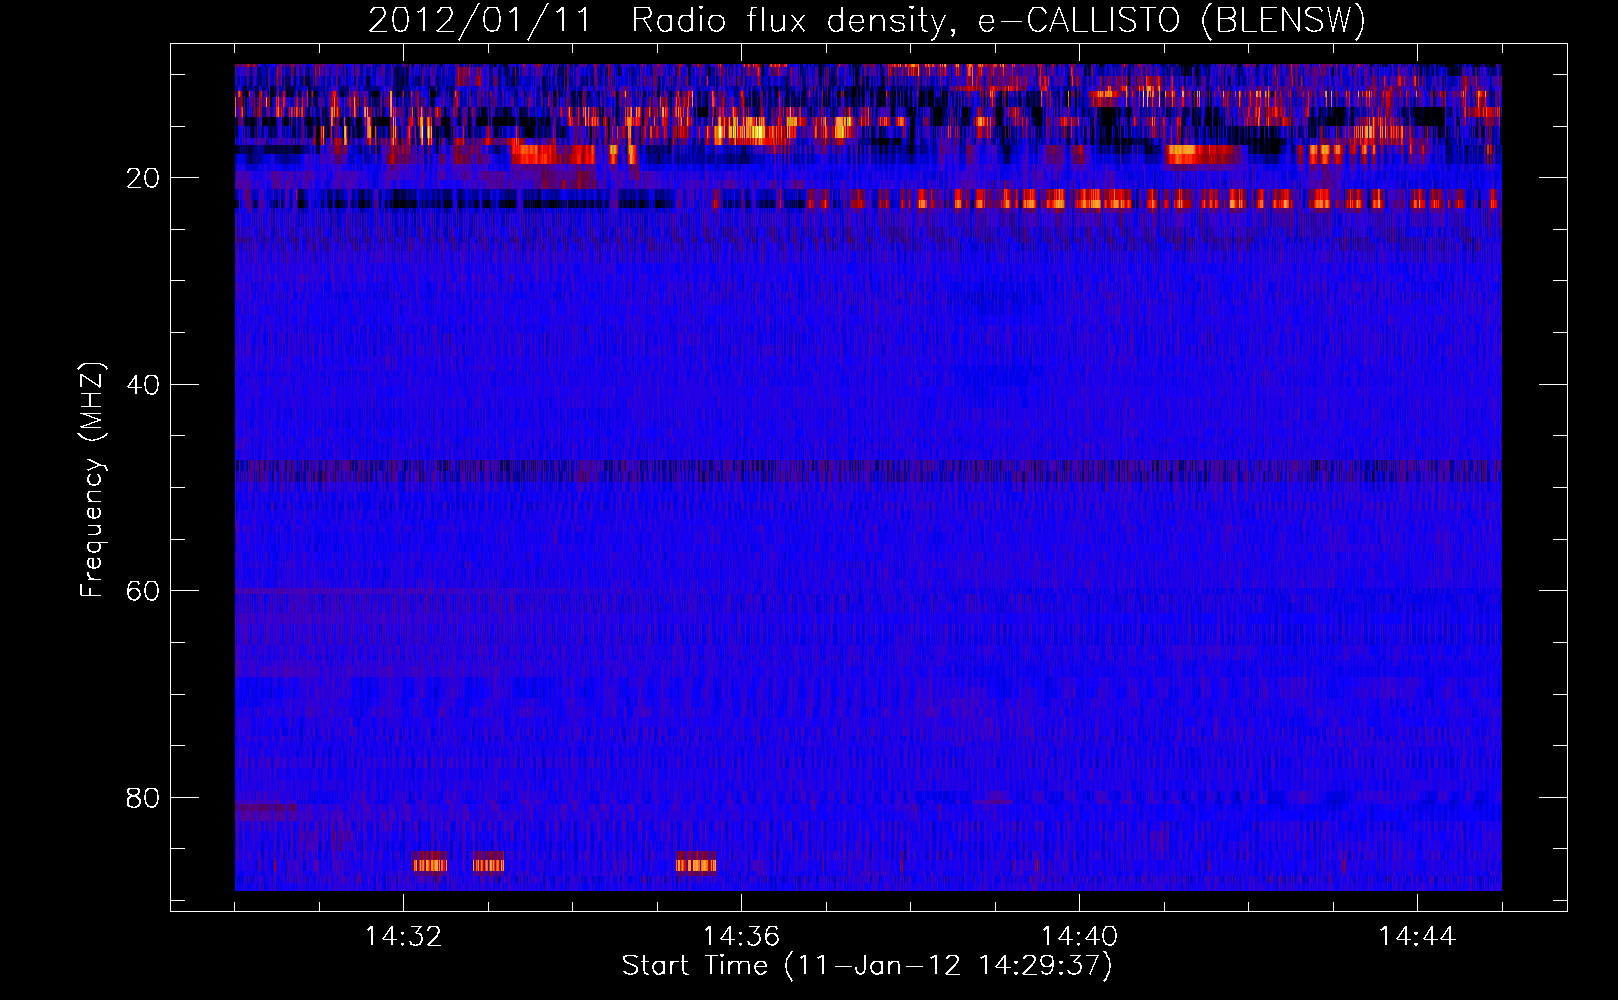This screenshot has width=1618, height=1000.
Task: Click the 'e-CALLISTO (BLENSW)' title text
Action: click(x=1172, y=21)
